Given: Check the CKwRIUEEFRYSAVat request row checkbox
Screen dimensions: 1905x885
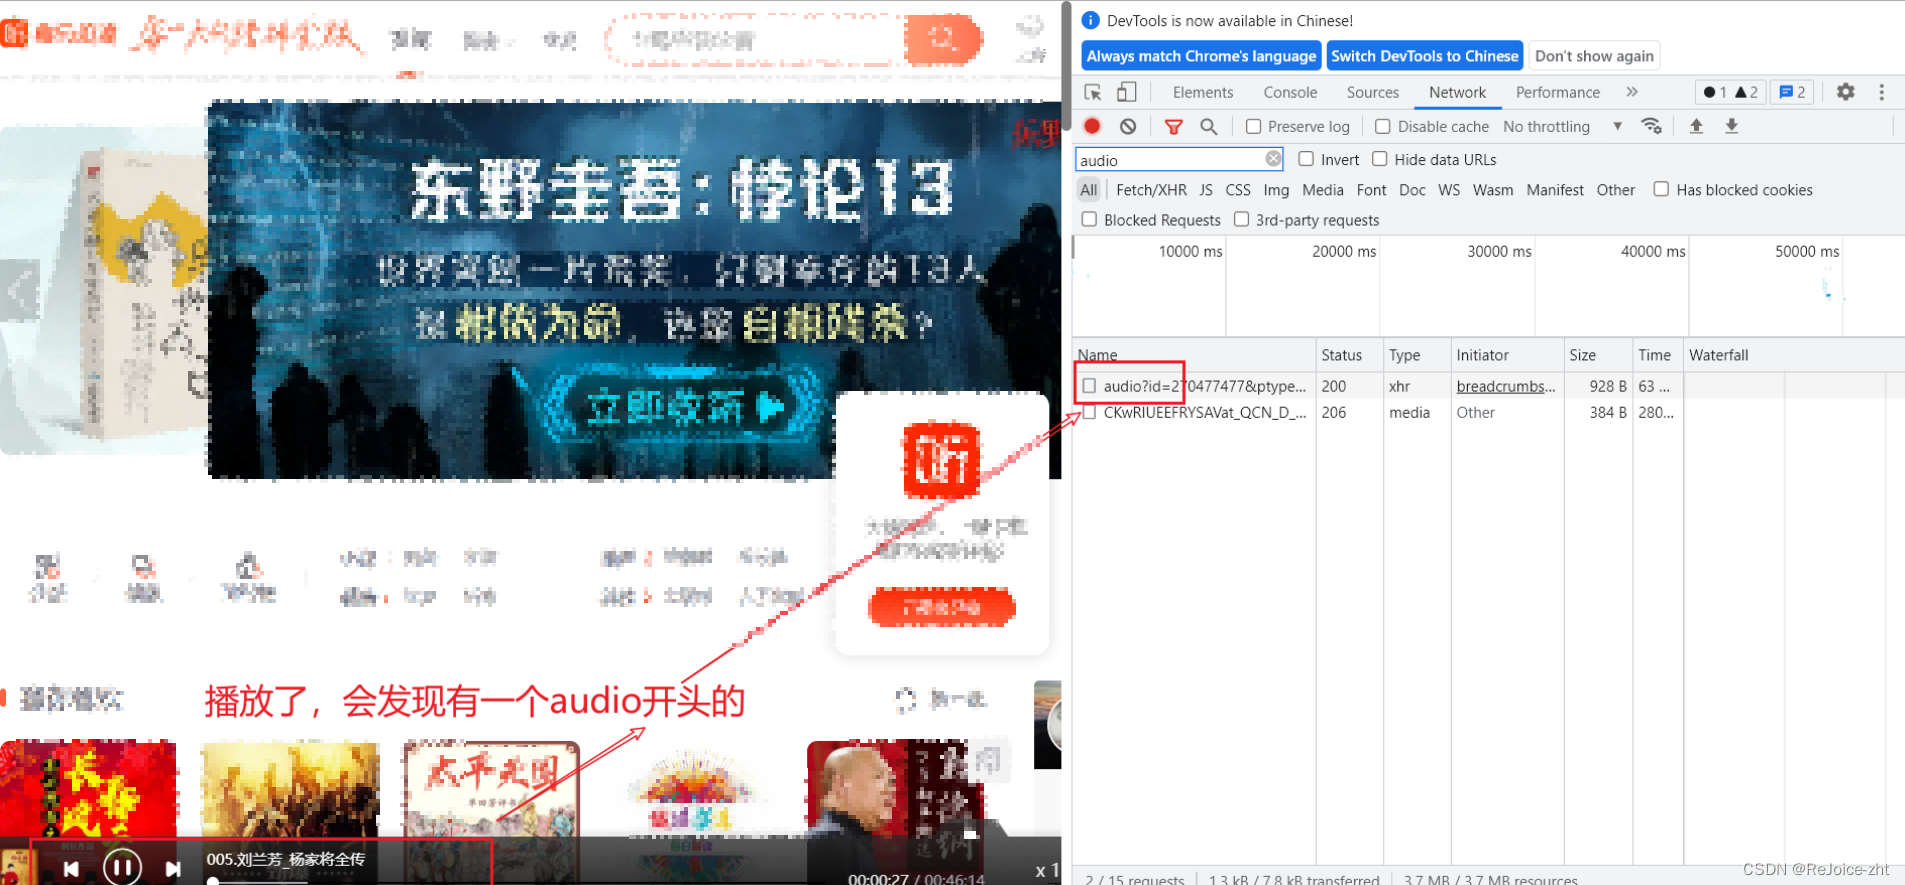Looking at the screenshot, I should coord(1090,412).
